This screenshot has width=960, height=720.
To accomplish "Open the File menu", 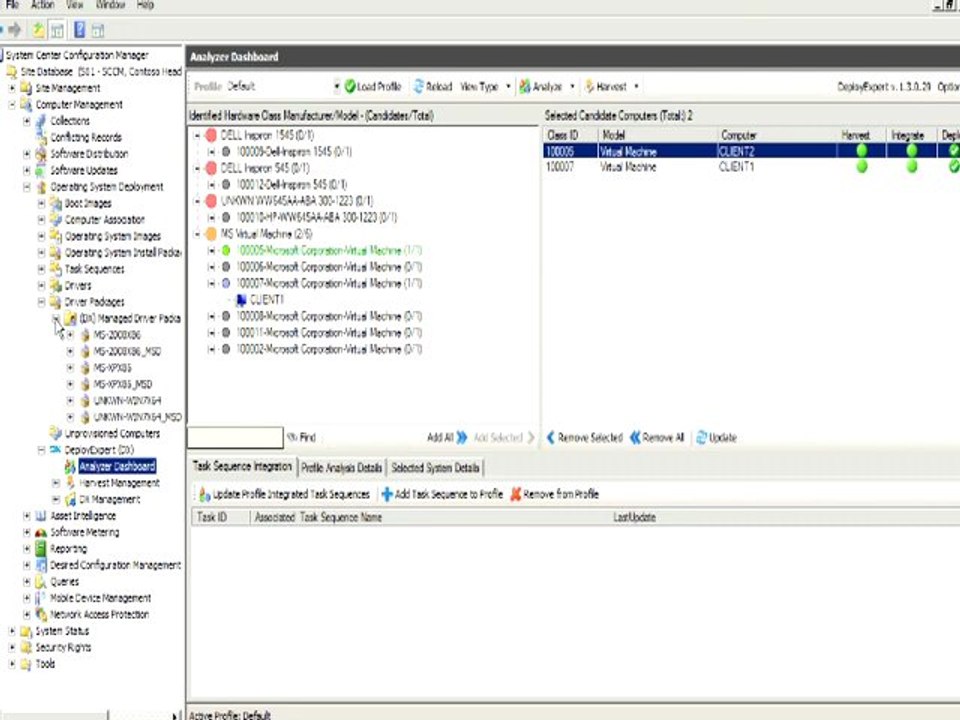I will coord(12,5).
